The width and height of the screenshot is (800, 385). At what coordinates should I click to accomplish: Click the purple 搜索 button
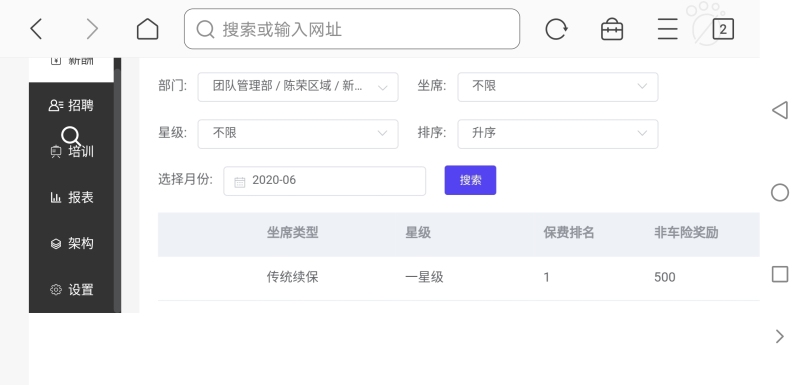click(x=470, y=180)
